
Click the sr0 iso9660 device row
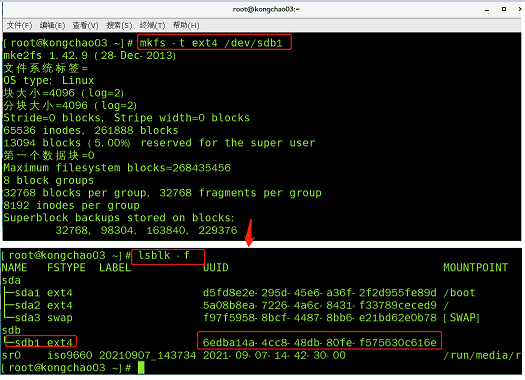[x=261, y=355]
